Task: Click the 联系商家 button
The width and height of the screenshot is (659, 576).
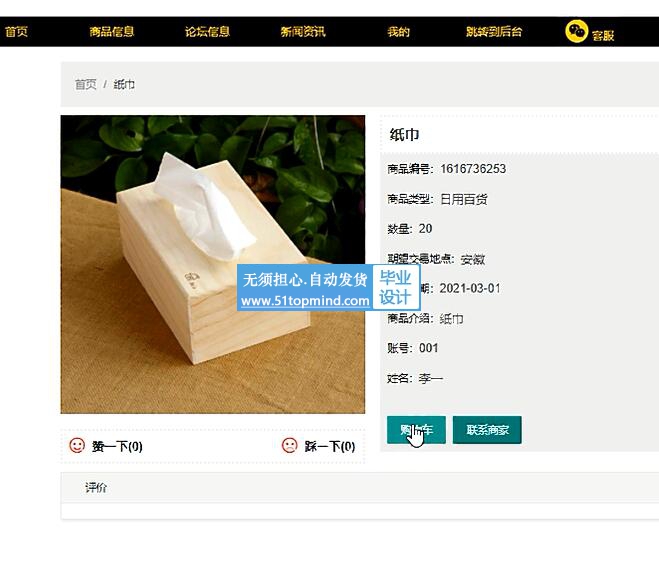Action: (x=487, y=430)
